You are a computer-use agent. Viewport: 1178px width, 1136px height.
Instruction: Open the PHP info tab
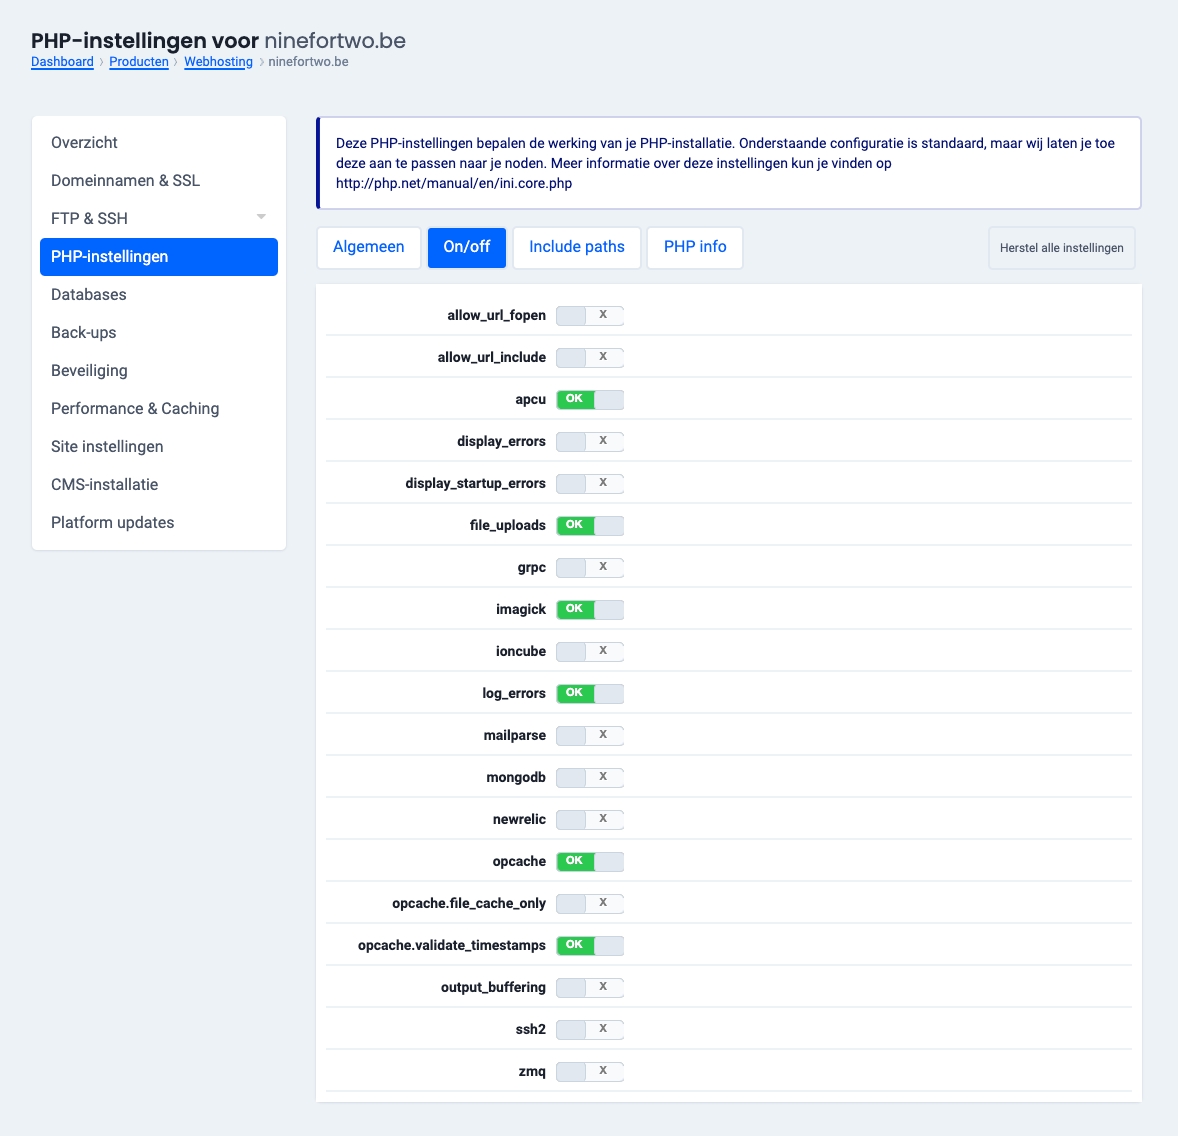click(x=695, y=248)
